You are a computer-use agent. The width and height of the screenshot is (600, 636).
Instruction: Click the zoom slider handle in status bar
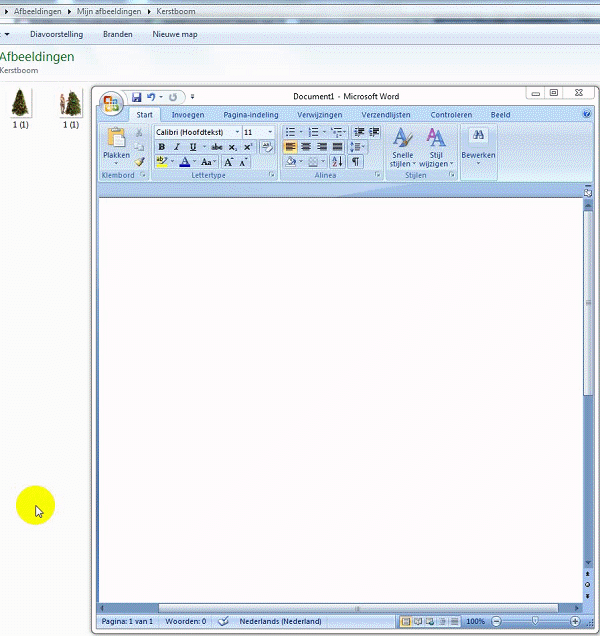click(x=535, y=621)
